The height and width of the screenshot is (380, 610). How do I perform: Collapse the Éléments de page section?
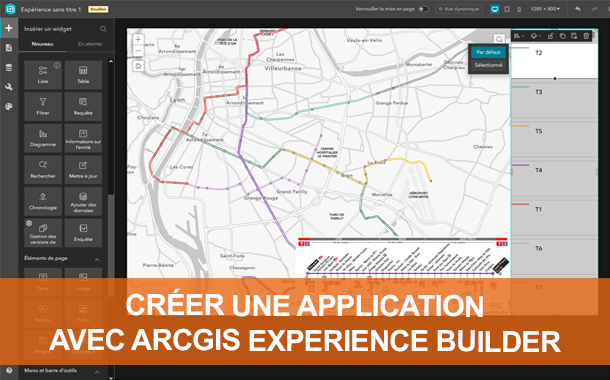point(97,259)
